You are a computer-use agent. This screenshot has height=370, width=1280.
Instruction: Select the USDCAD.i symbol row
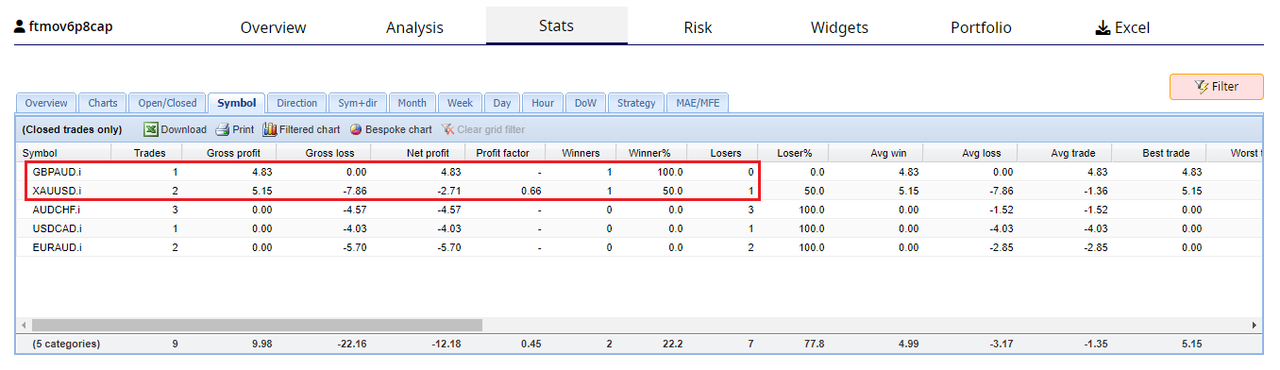pos(640,228)
